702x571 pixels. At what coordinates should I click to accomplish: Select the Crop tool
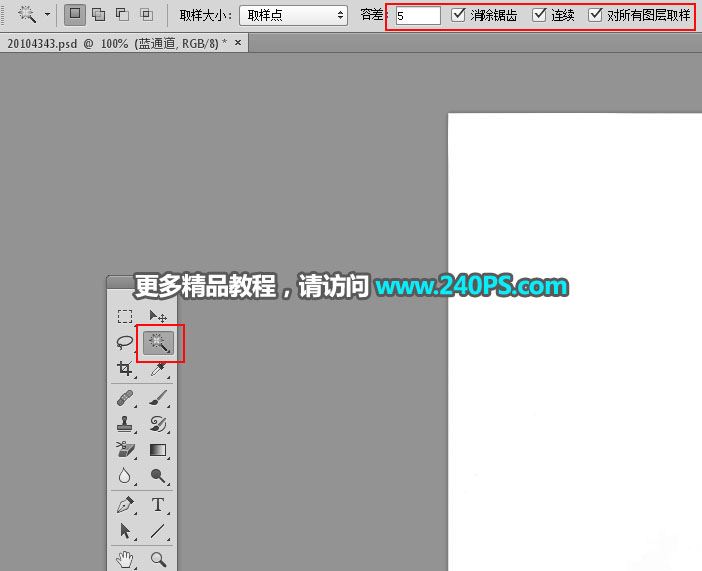point(125,369)
